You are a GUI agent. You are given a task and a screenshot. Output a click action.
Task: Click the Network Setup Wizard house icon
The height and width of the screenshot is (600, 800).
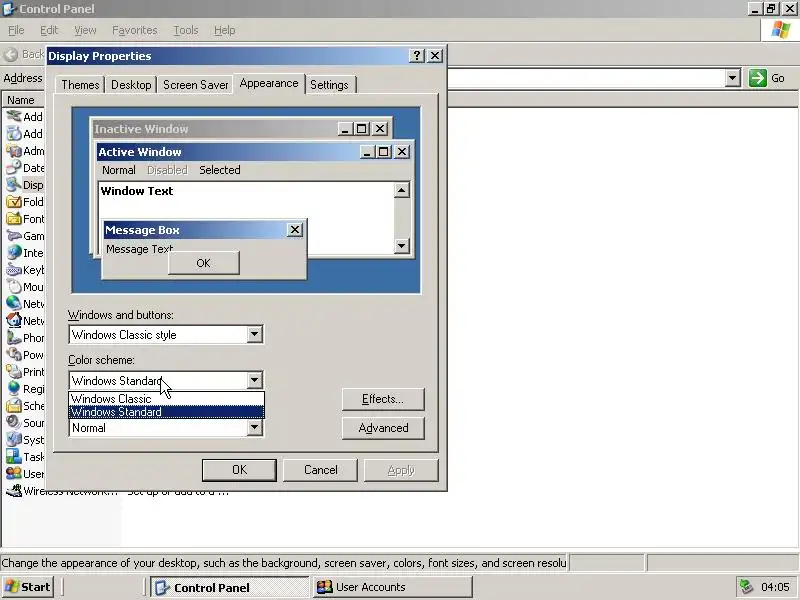[x=14, y=320]
